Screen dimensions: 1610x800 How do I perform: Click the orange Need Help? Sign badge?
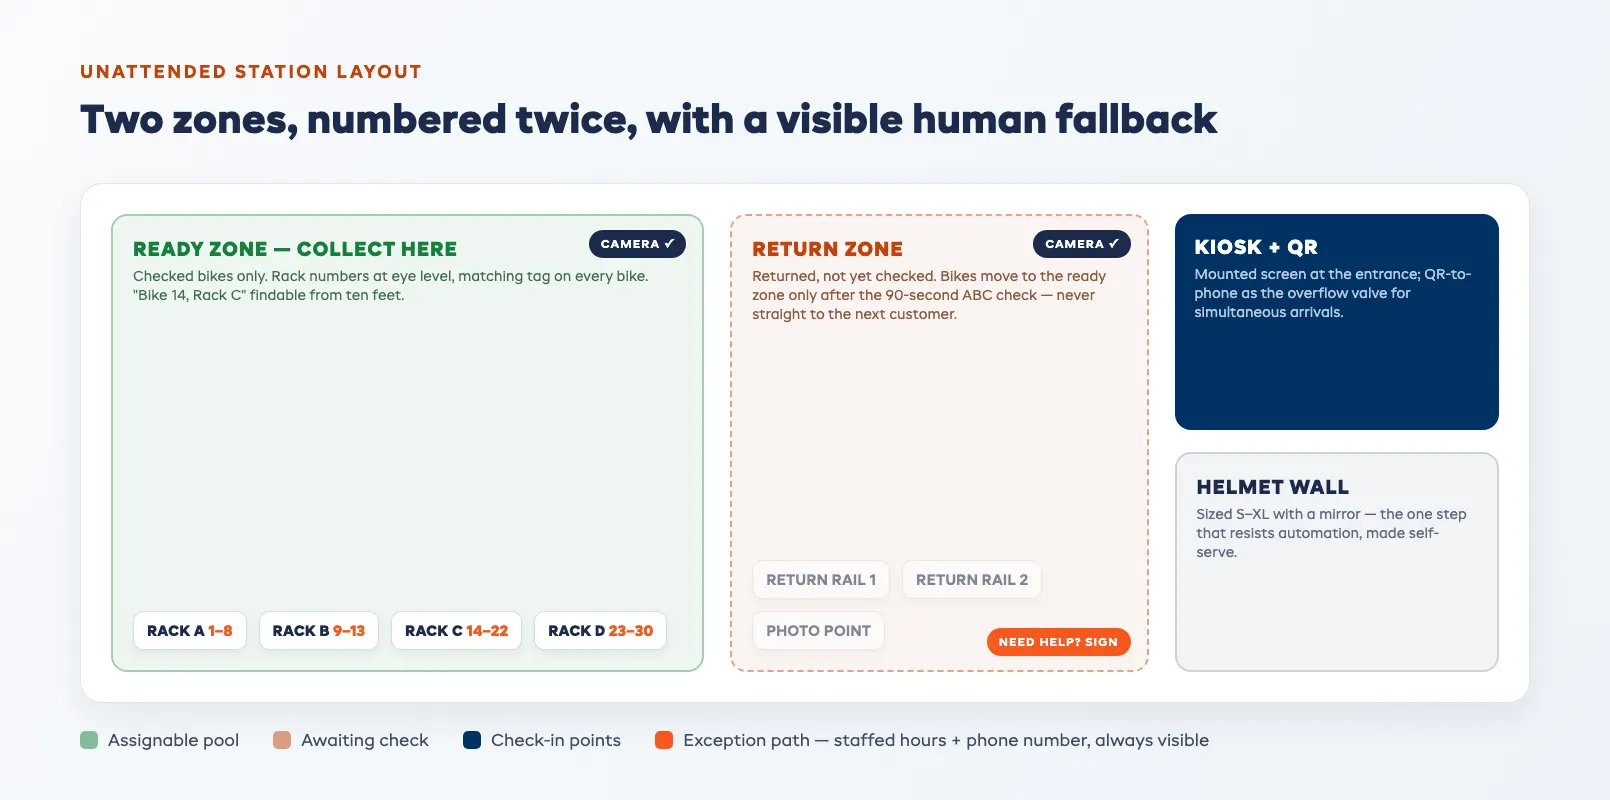pos(1058,642)
